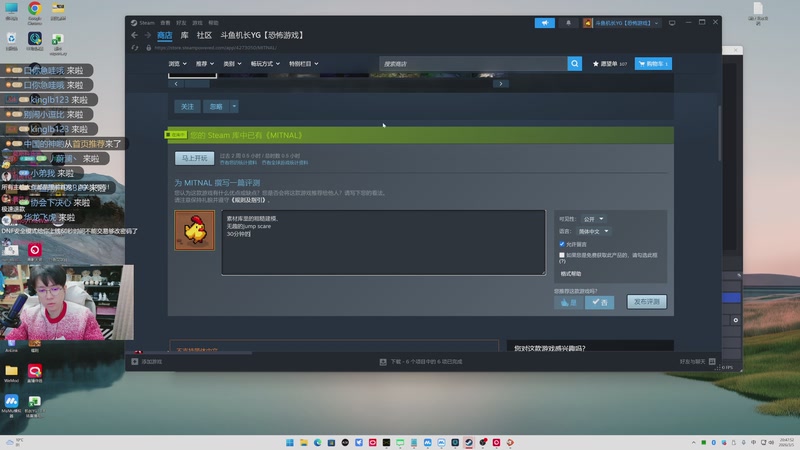
Task: Open Google Chrome desktop shortcut
Action: pos(35,13)
